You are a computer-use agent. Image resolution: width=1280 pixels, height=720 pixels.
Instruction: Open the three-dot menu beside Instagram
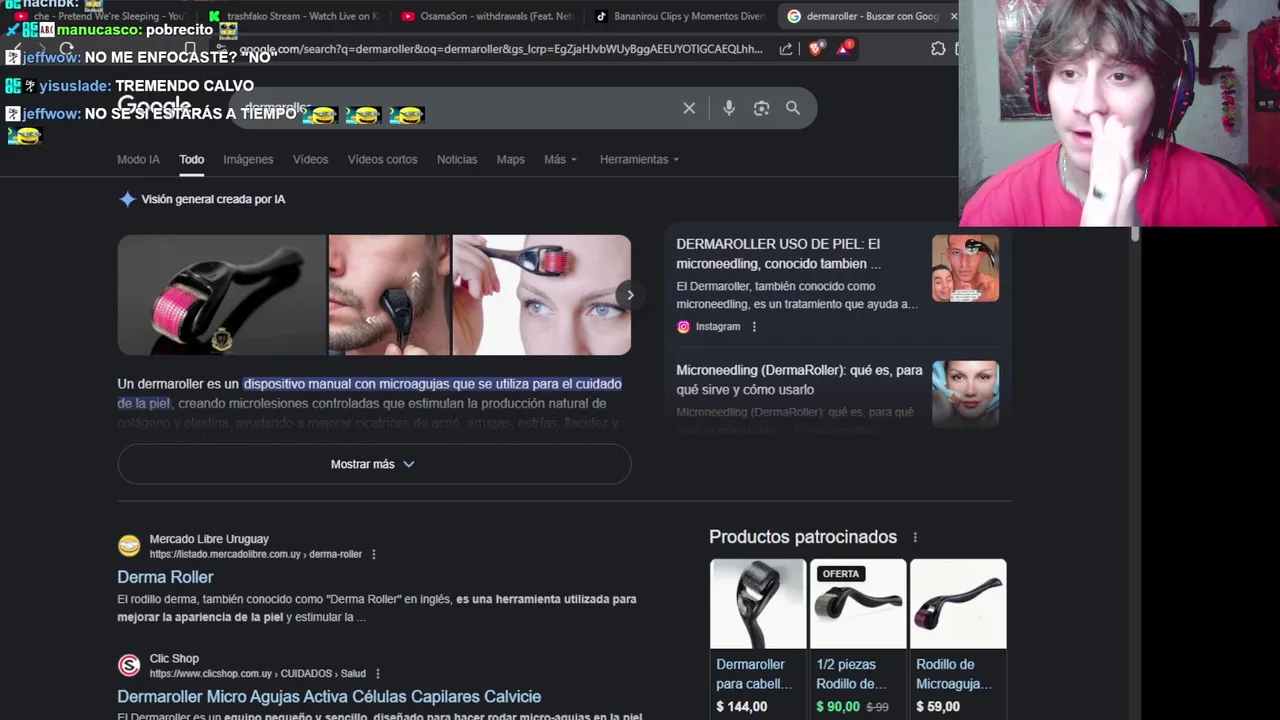[754, 327]
